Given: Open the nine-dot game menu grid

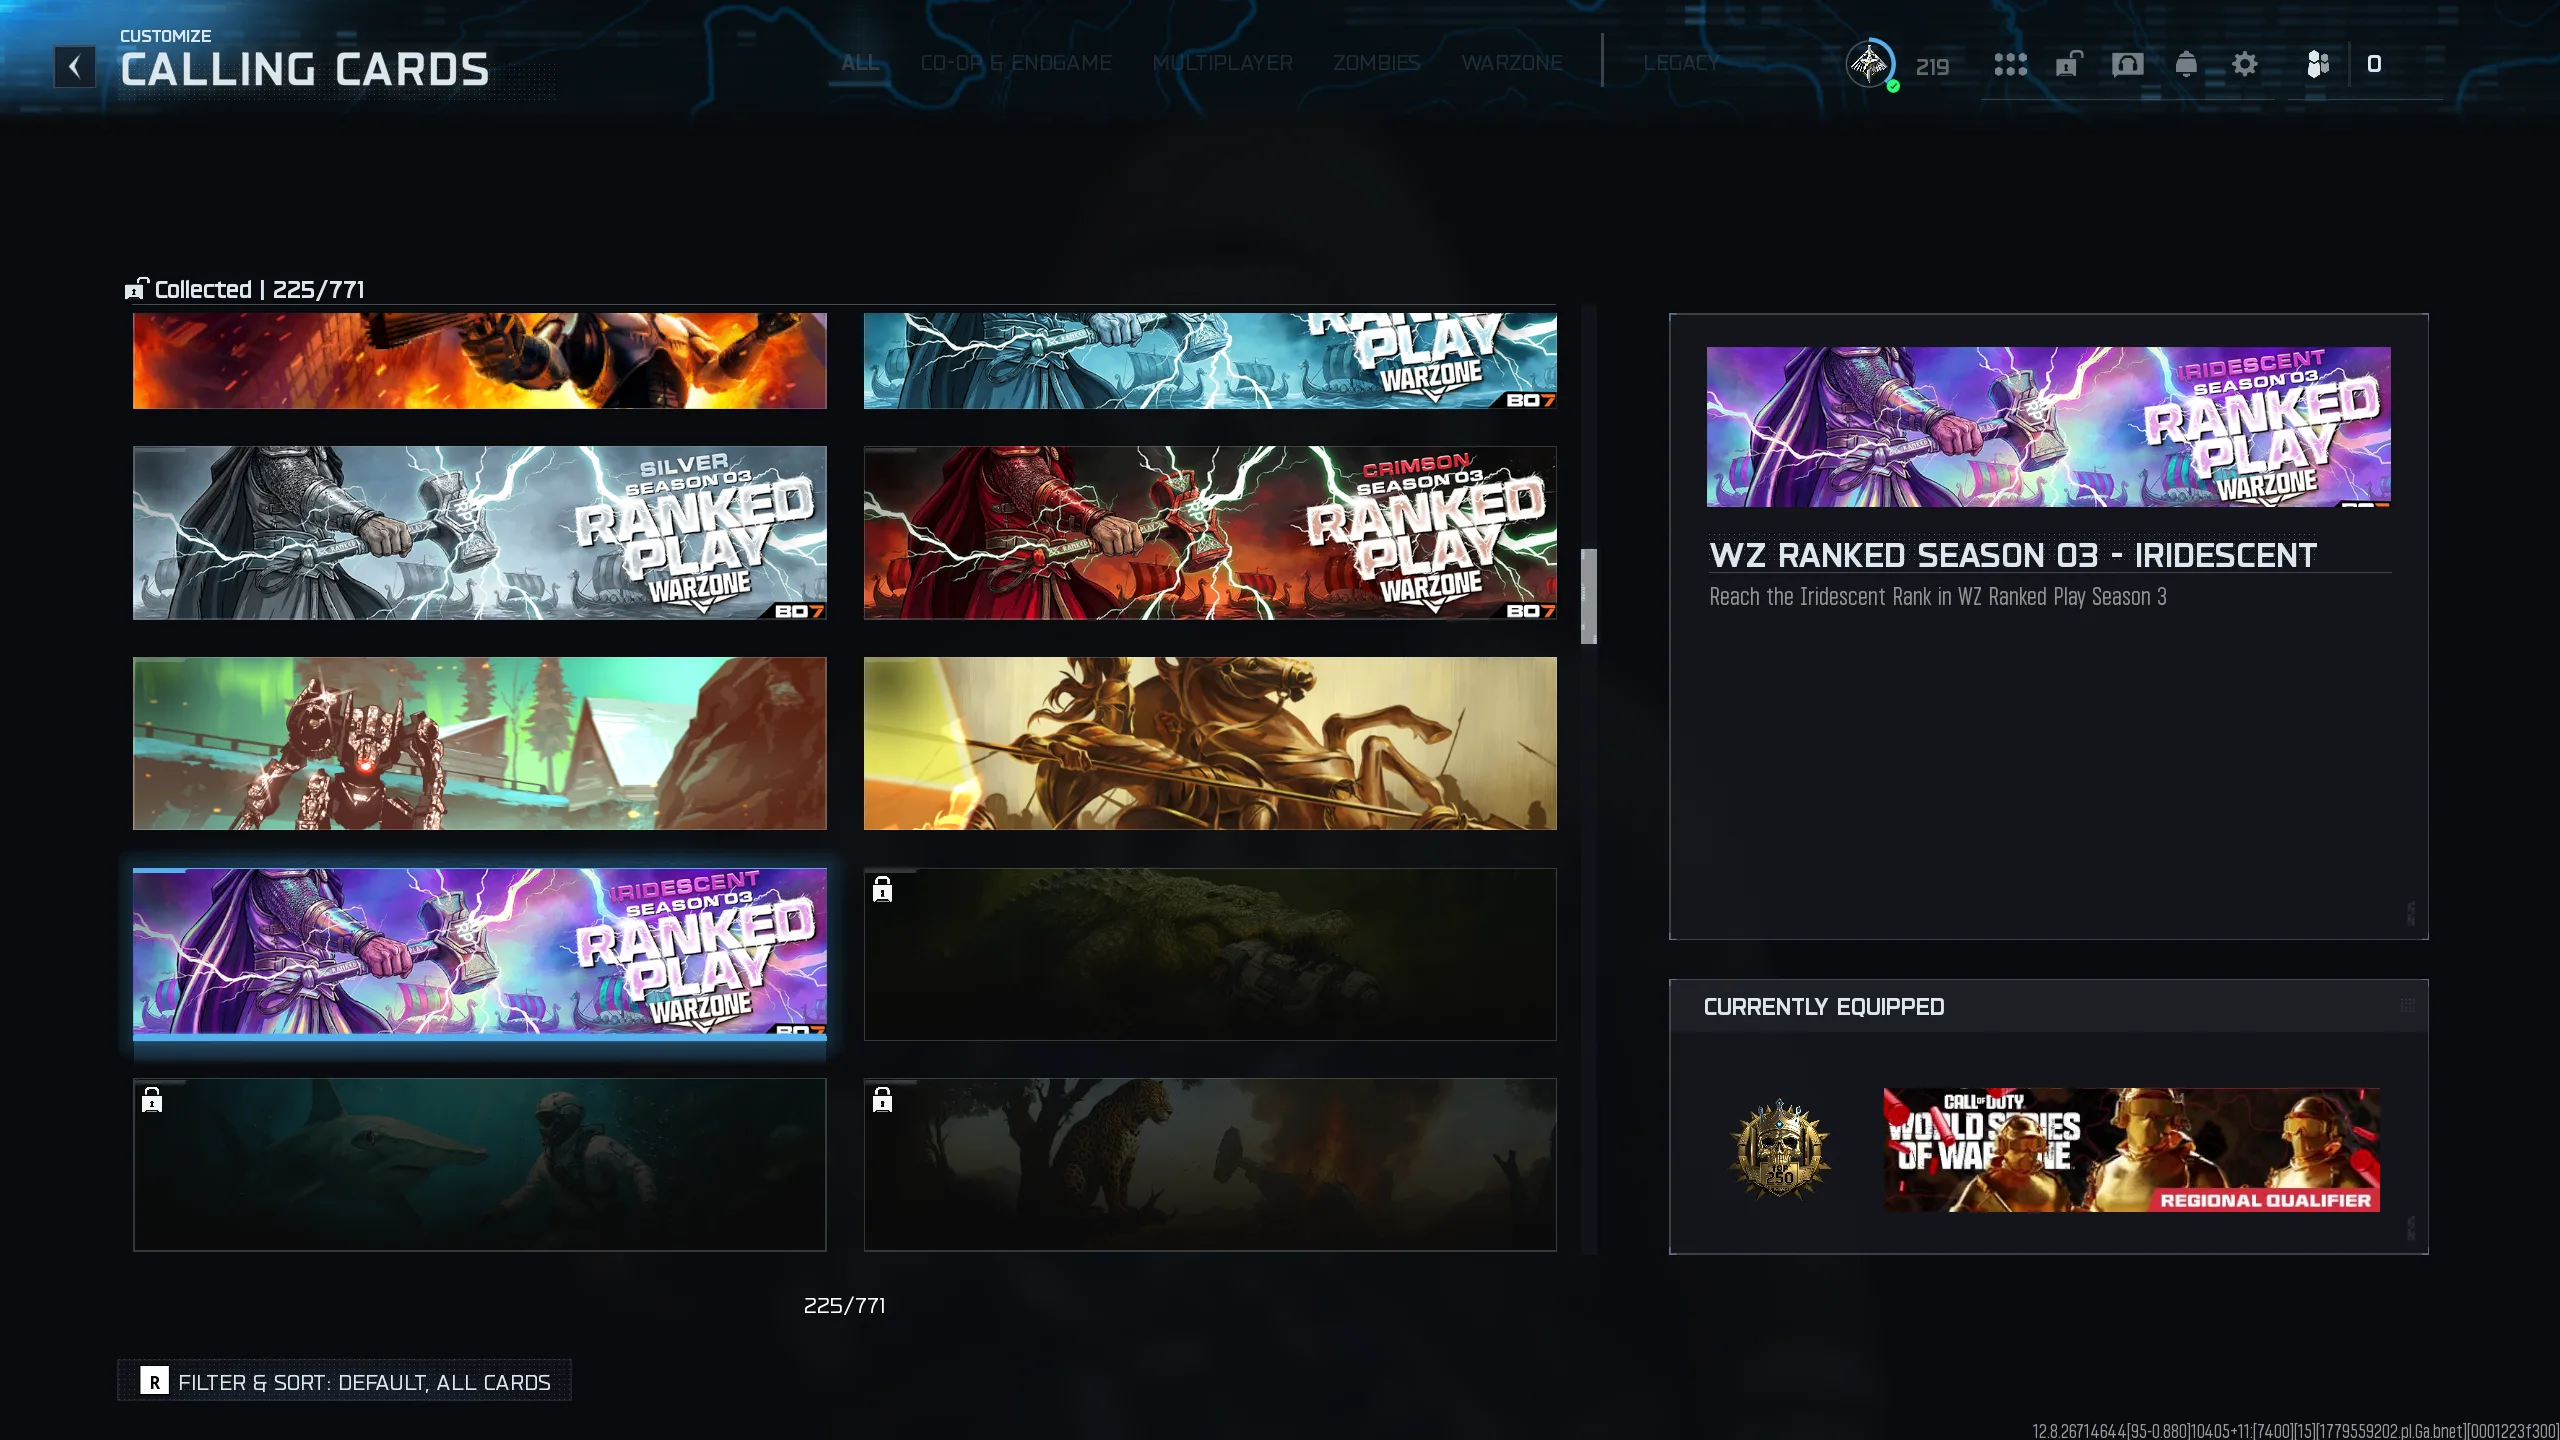Looking at the screenshot, I should (2010, 65).
